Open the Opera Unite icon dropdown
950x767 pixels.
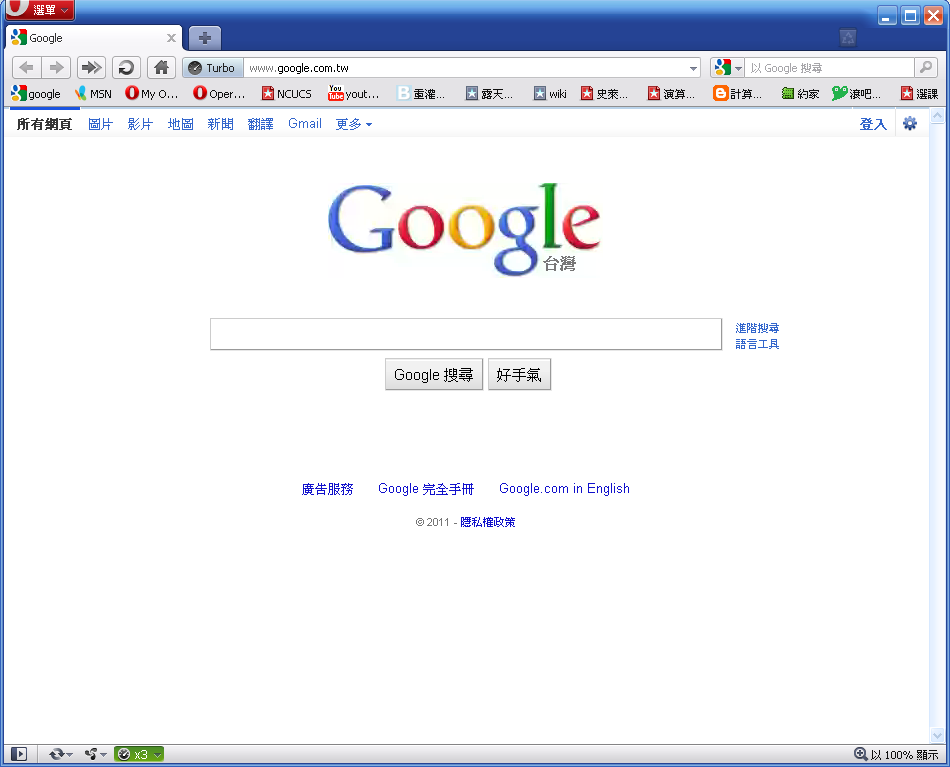(x=95, y=754)
